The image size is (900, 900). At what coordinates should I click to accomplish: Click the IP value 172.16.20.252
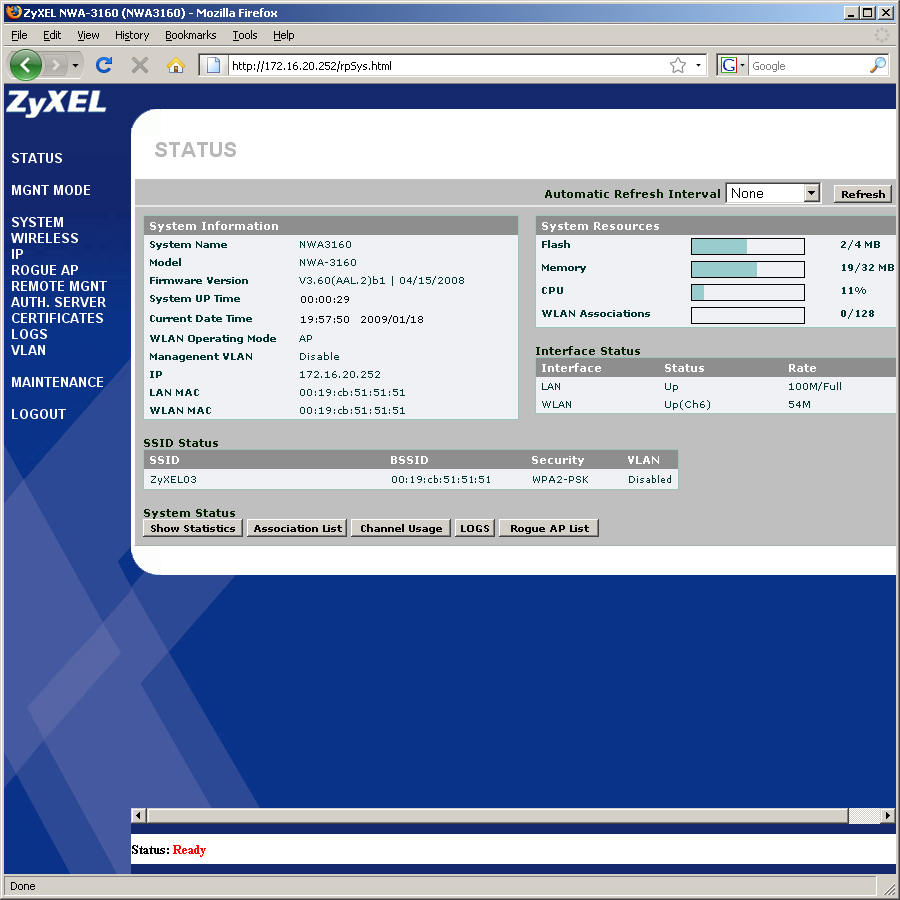(x=340, y=374)
